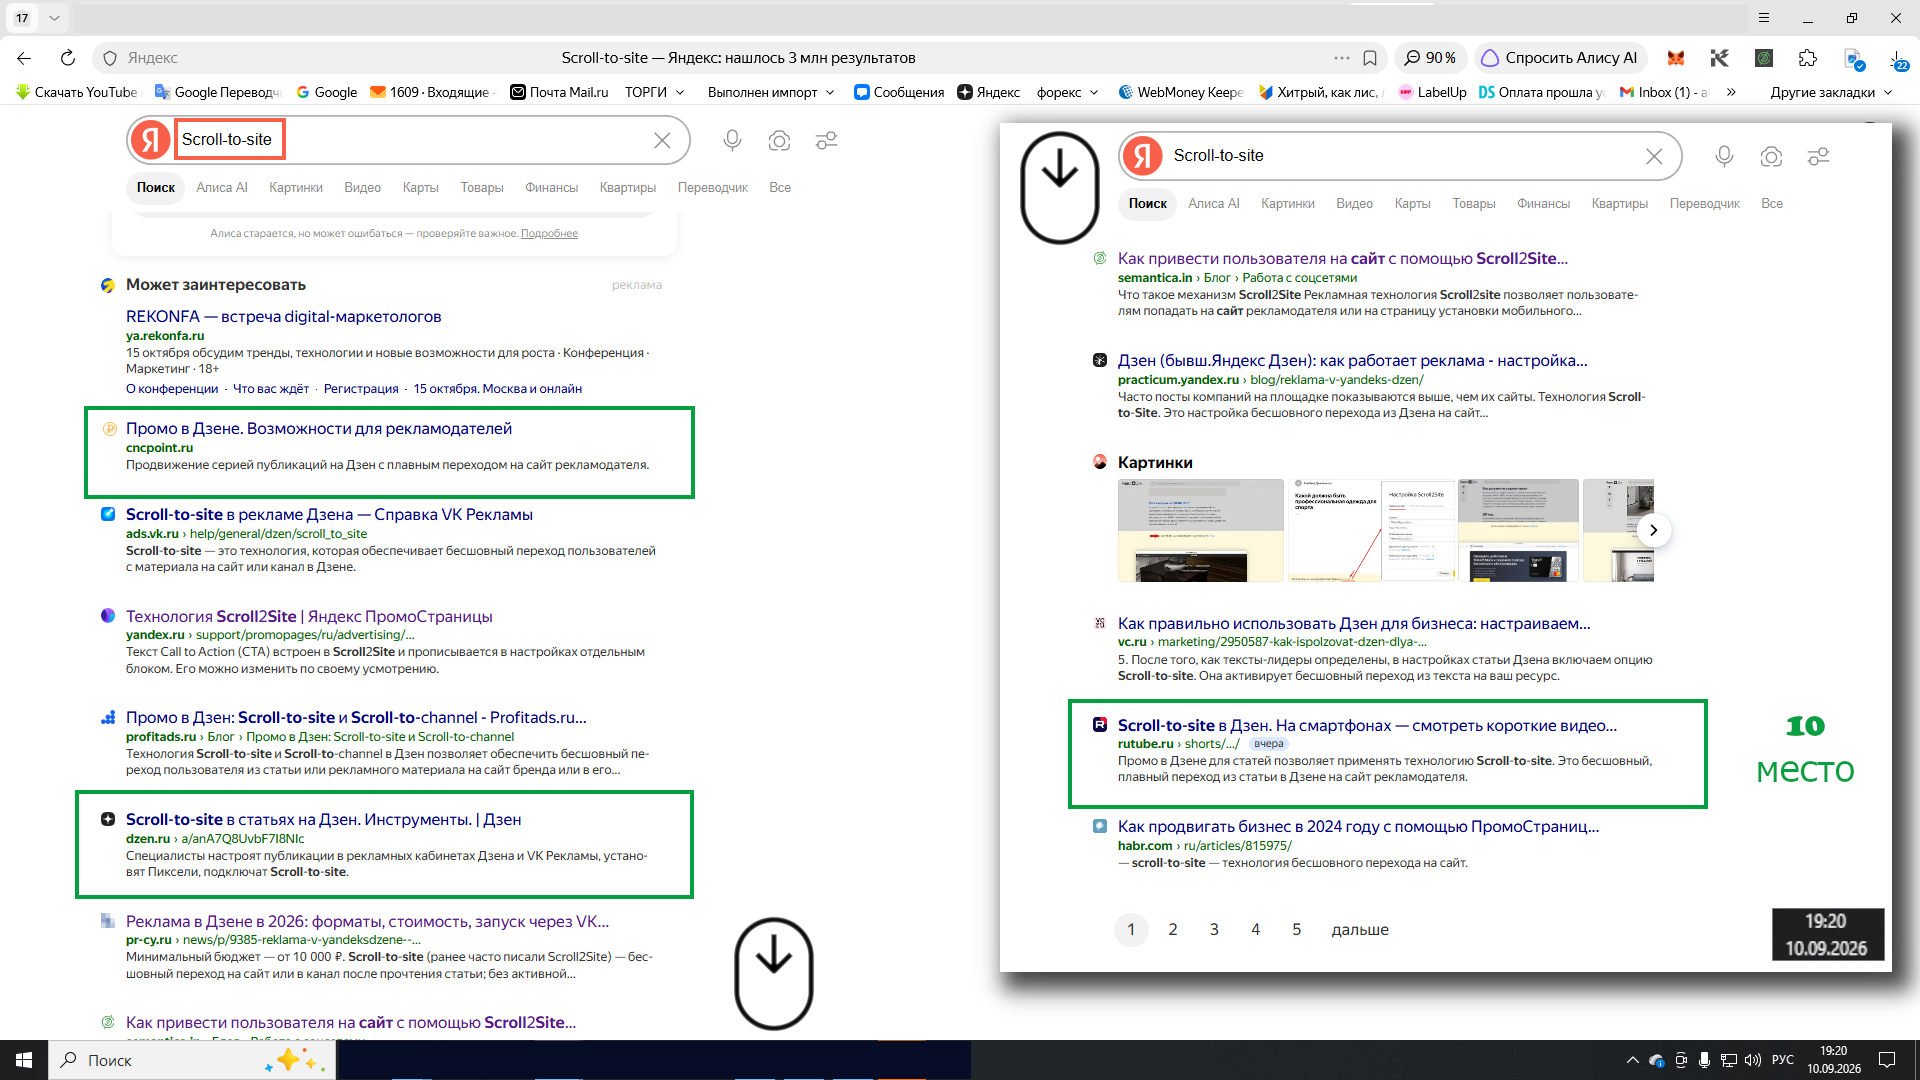Image resolution: width=1920 pixels, height=1080 pixels.
Task: Click the microphone icon in right panel
Action: [1724, 156]
